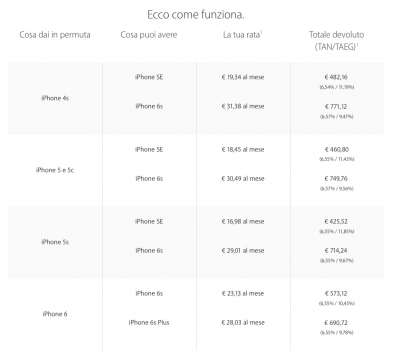Viewport: 400px width, 361px height.
Task: Select the iPhone 5s trade-in row label
Action: [x=55, y=242]
